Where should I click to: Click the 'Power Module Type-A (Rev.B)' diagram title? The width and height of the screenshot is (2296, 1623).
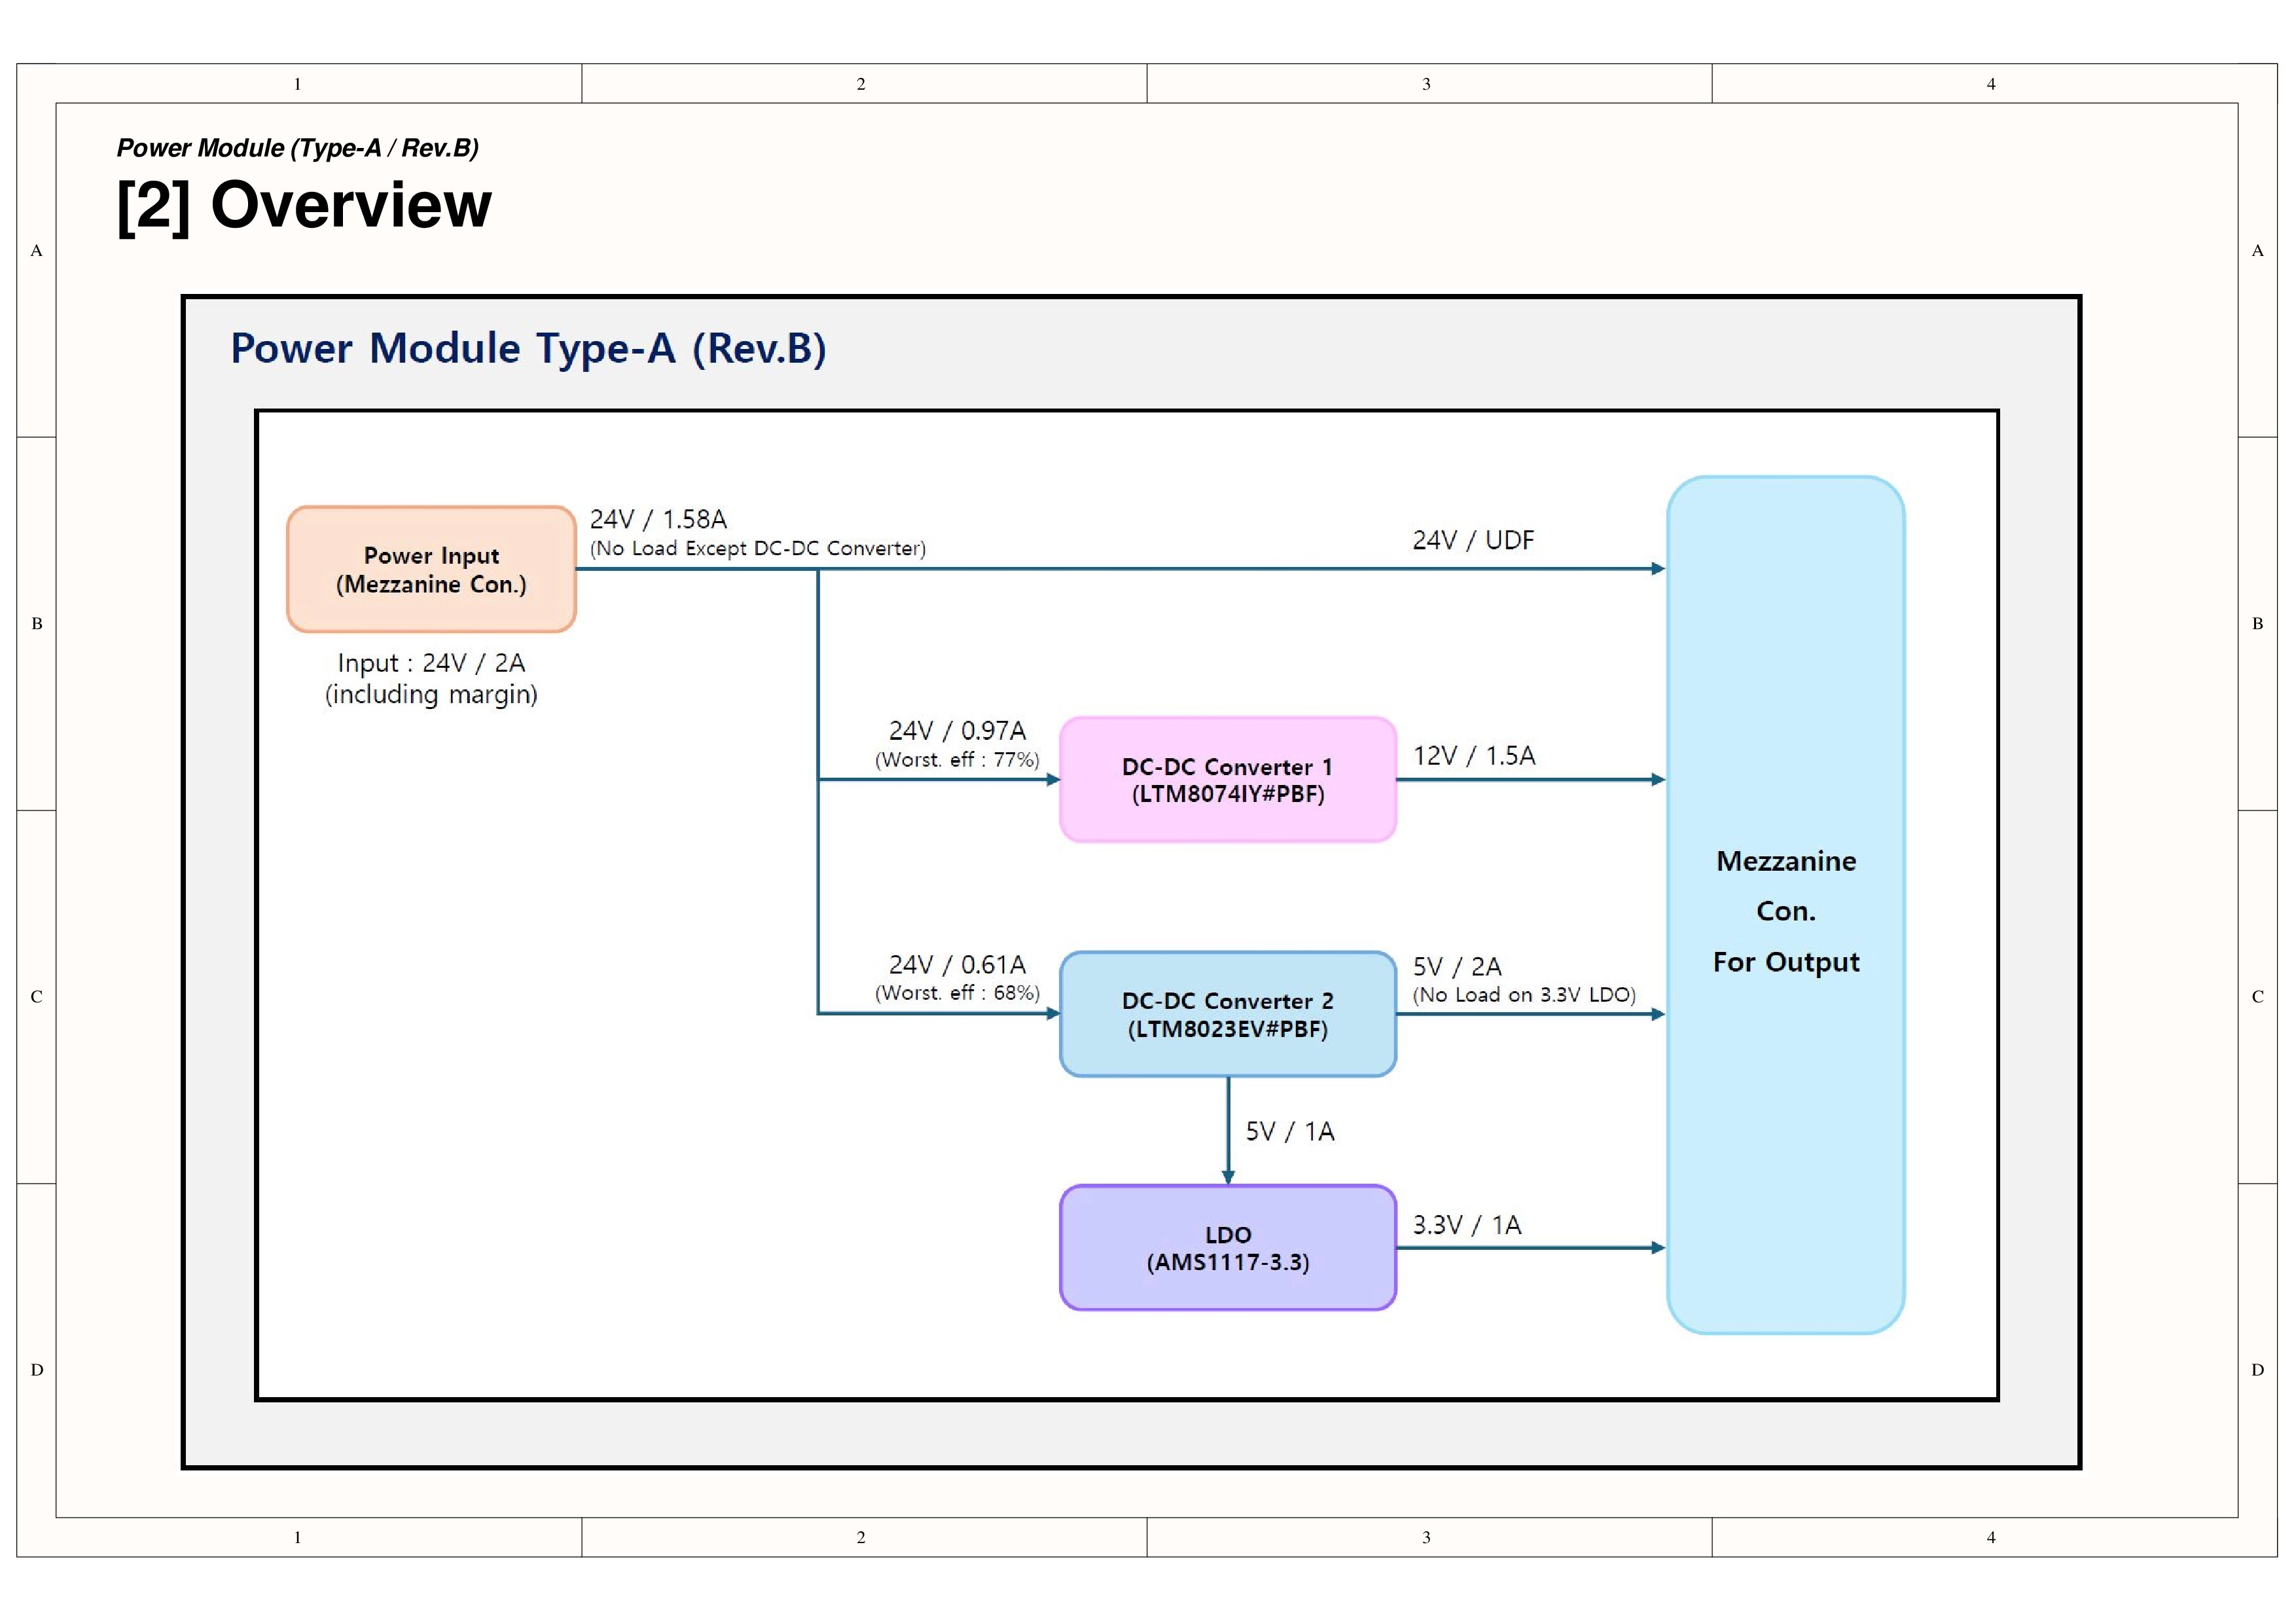point(528,348)
